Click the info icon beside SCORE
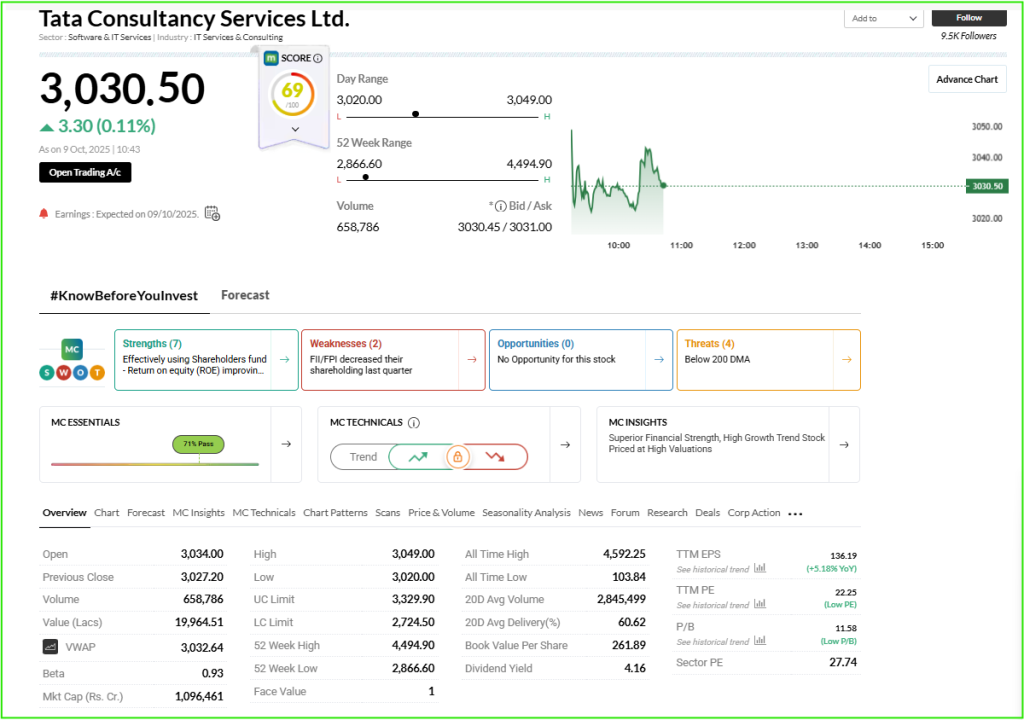This screenshot has width=1024, height=720. pyautogui.click(x=318, y=59)
